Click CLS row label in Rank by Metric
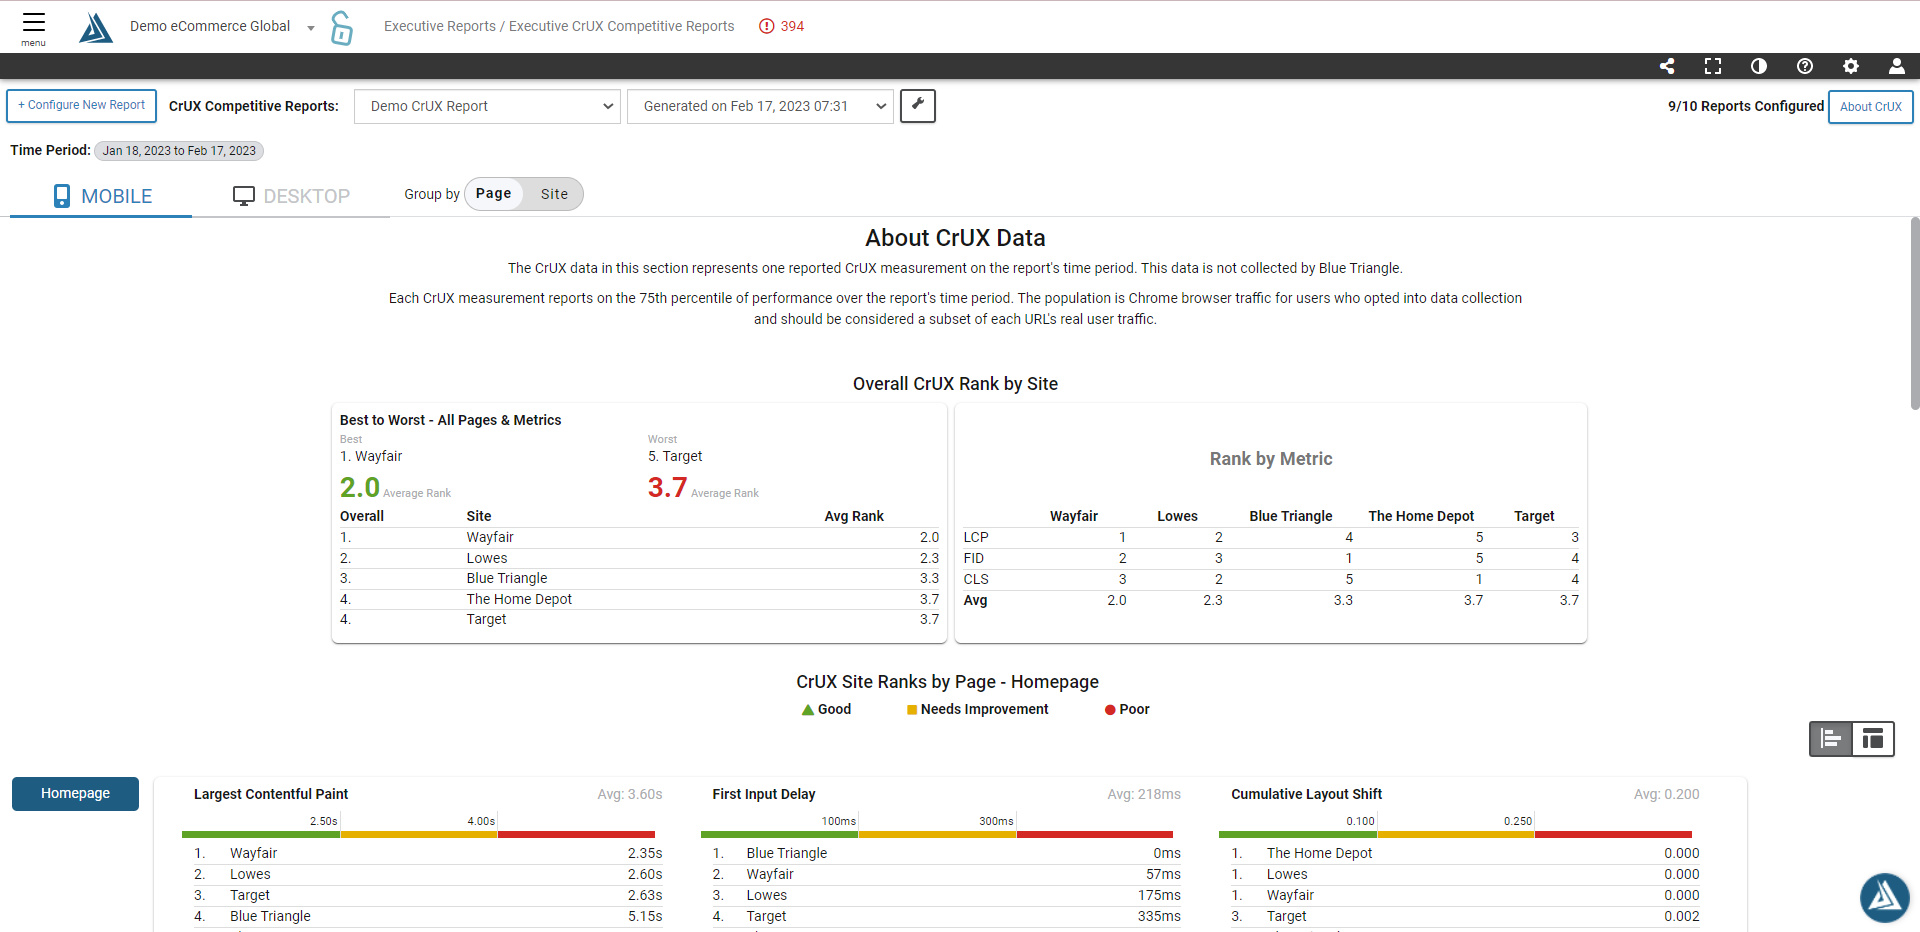 [976, 579]
